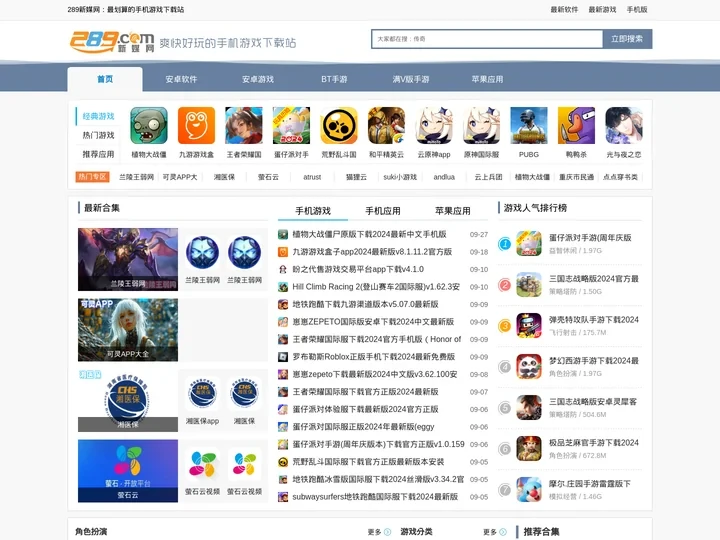Image resolution: width=720 pixels, height=540 pixels.
Task: Focus the search input field
Action: (x=487, y=39)
